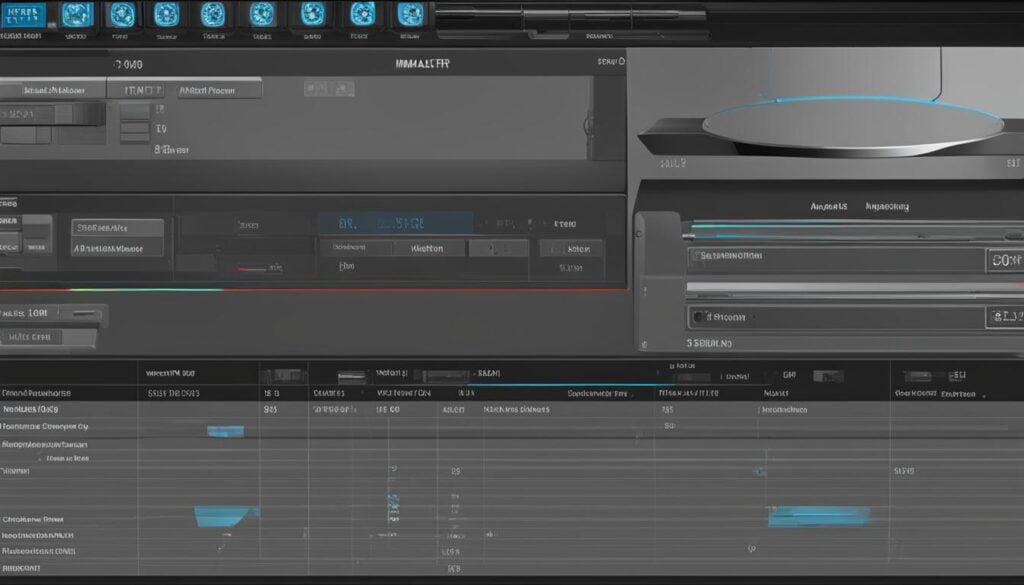
Task: Pick the seventh blue circular toolbar icon
Action: 314,14
